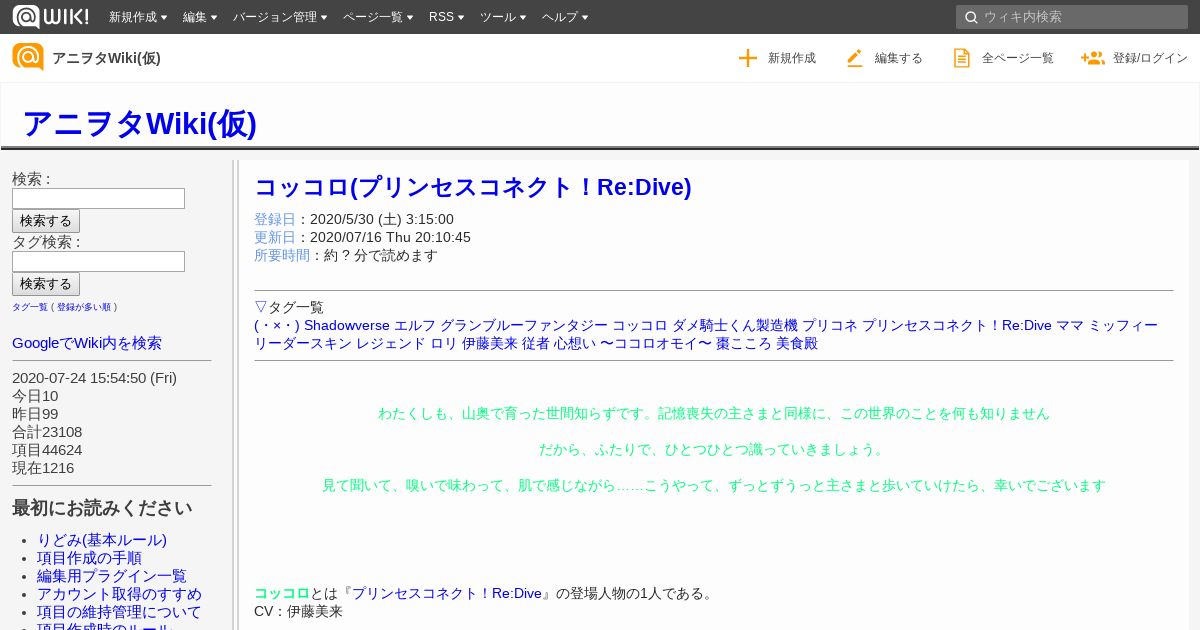Click the orange @ site logo icon
This screenshot has height=630, width=1200.
(28, 57)
